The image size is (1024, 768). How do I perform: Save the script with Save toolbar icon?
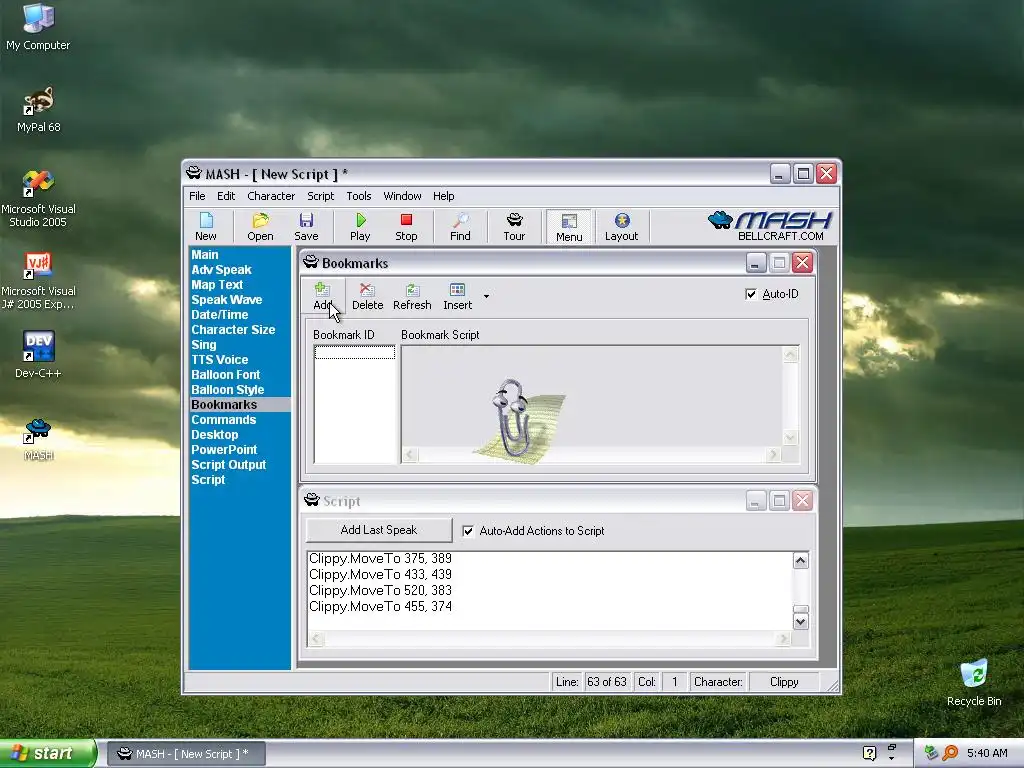(306, 227)
